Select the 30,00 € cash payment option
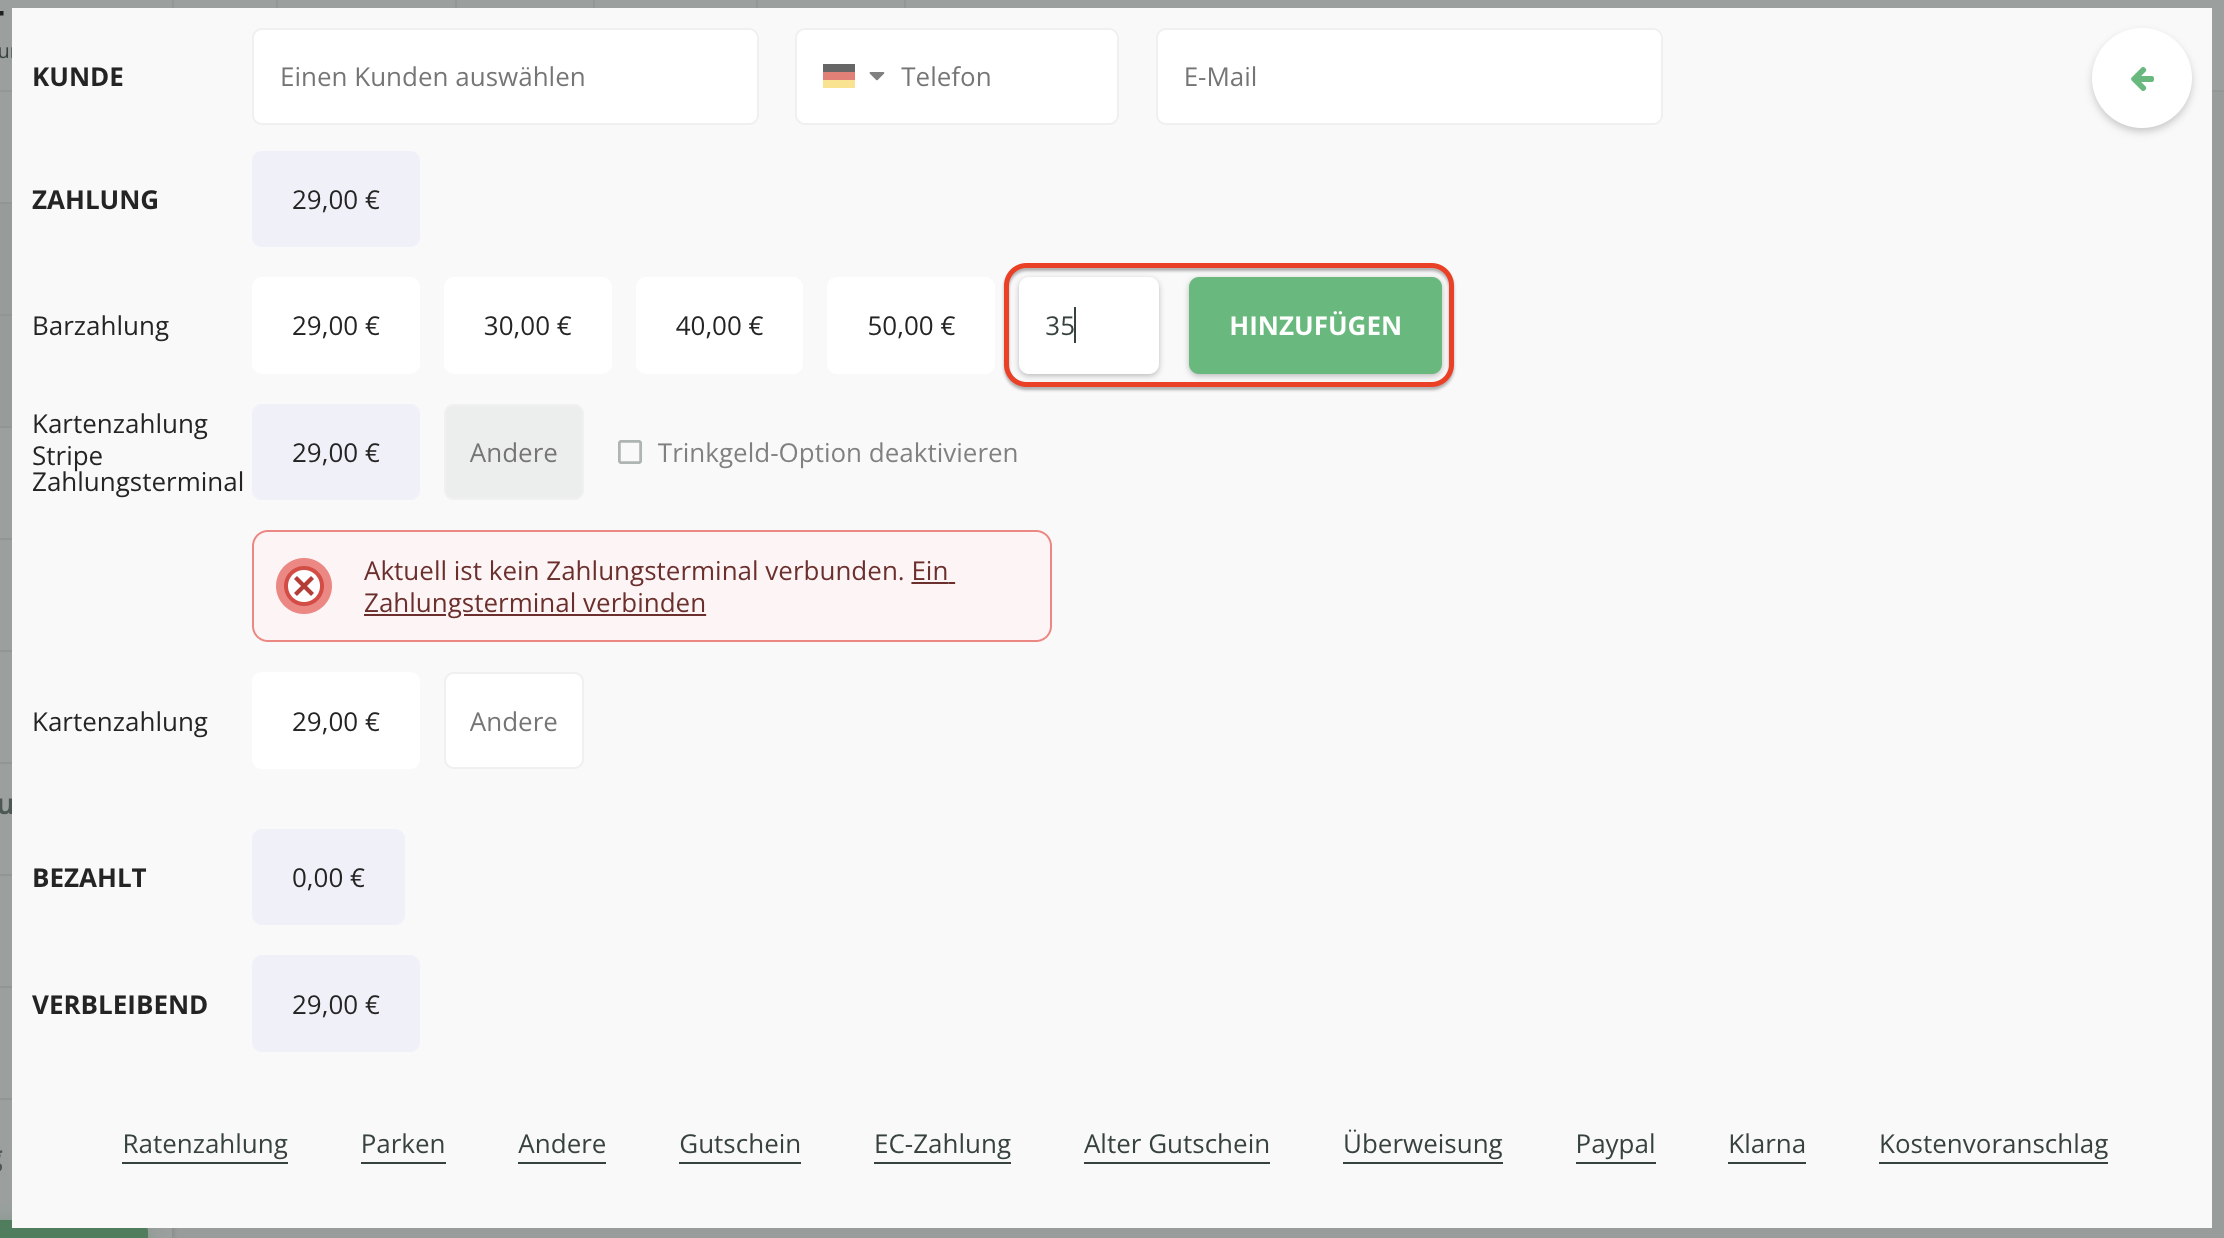2224x1238 pixels. click(x=527, y=326)
